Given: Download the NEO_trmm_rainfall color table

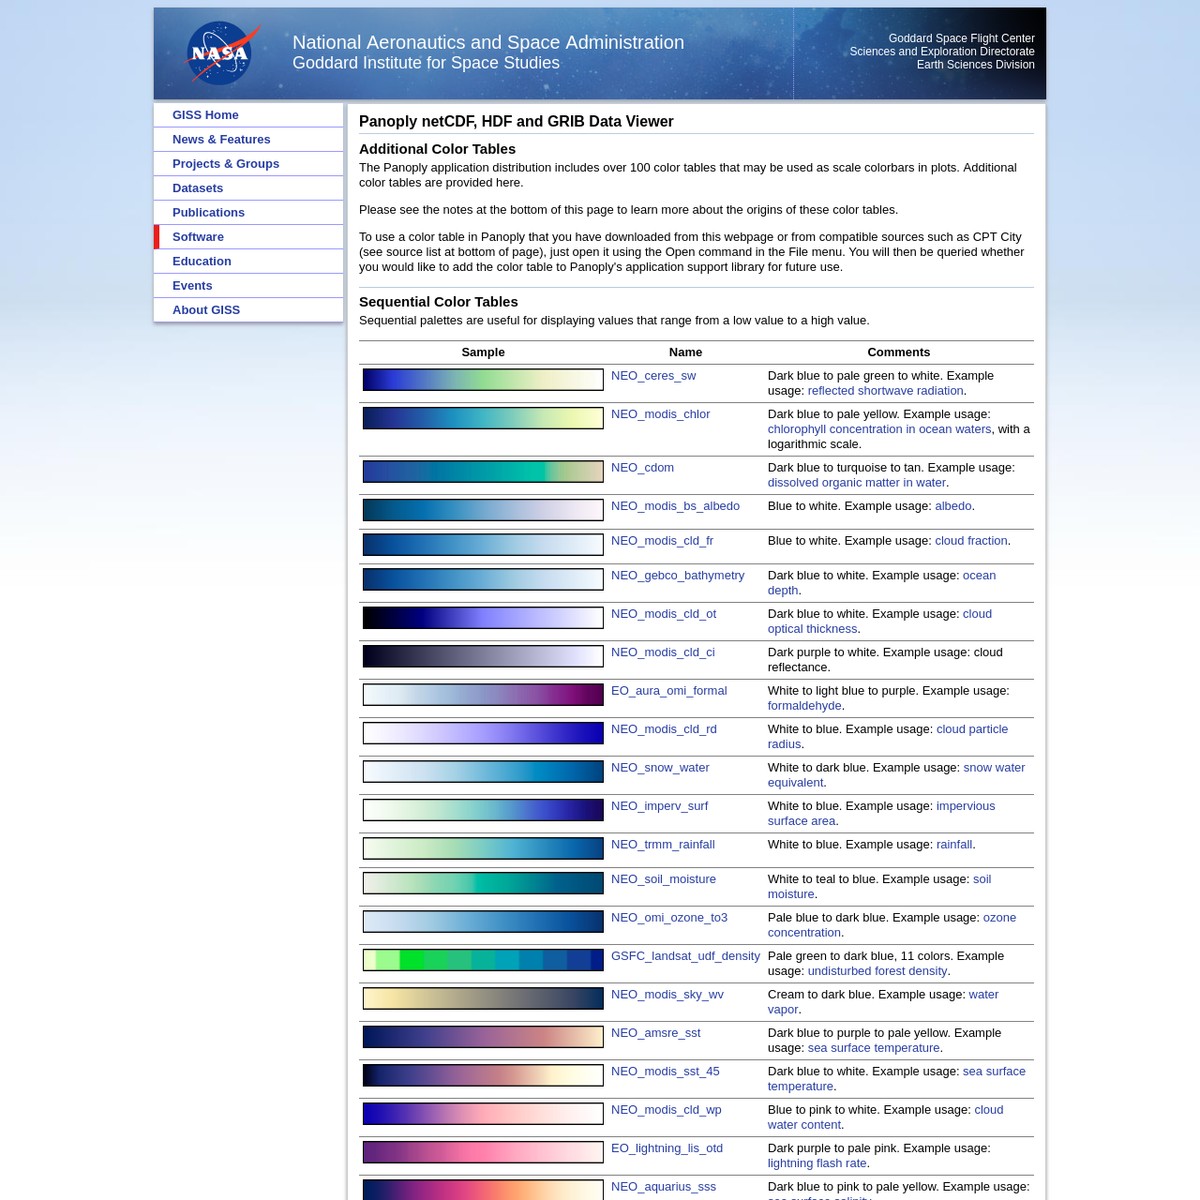Looking at the screenshot, I should pos(663,845).
